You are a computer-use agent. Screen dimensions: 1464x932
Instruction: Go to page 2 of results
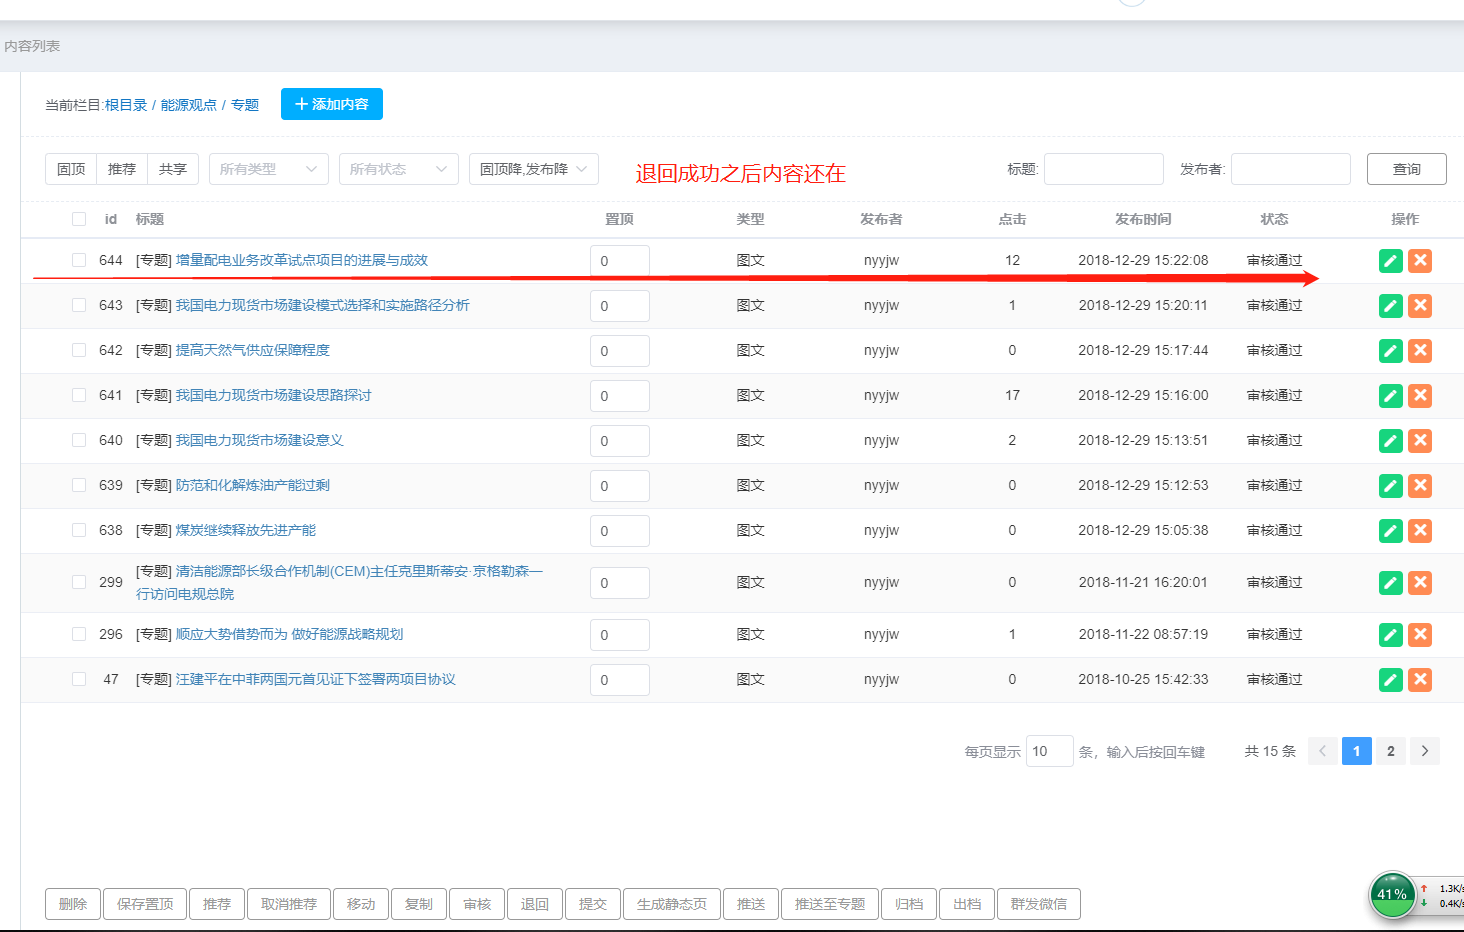(x=1390, y=751)
